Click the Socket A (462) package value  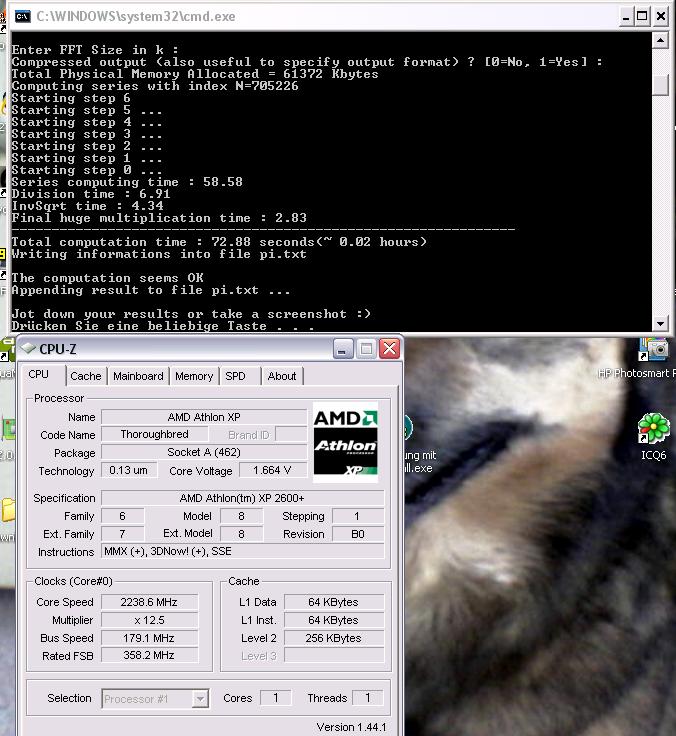(204, 452)
